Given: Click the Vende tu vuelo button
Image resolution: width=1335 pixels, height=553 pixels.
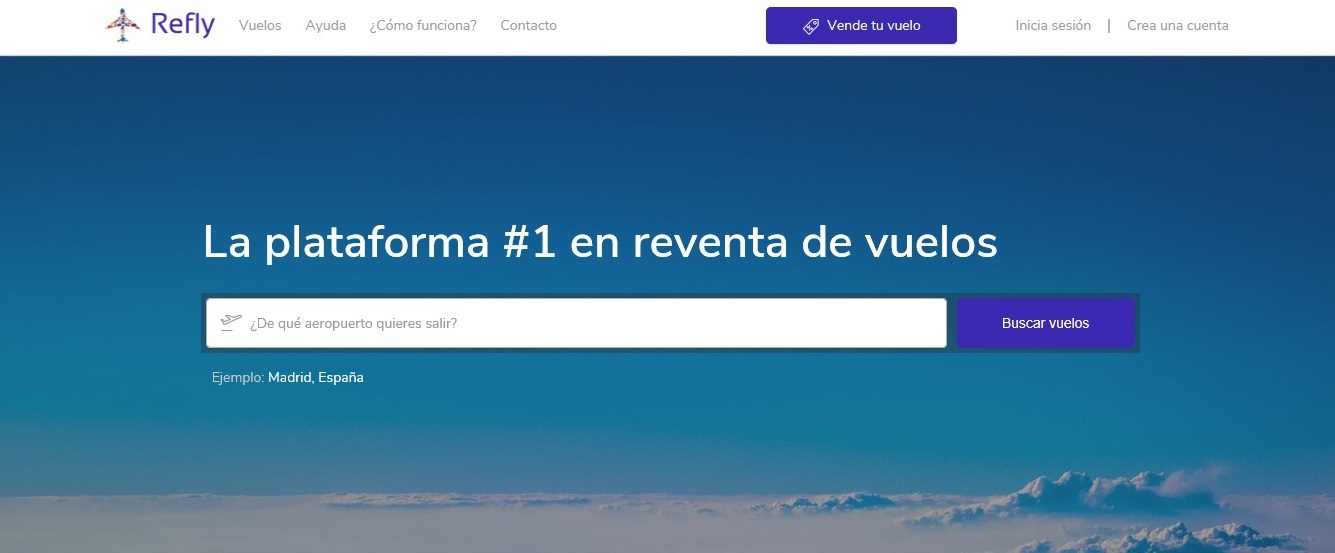Looking at the screenshot, I should [x=861, y=25].
